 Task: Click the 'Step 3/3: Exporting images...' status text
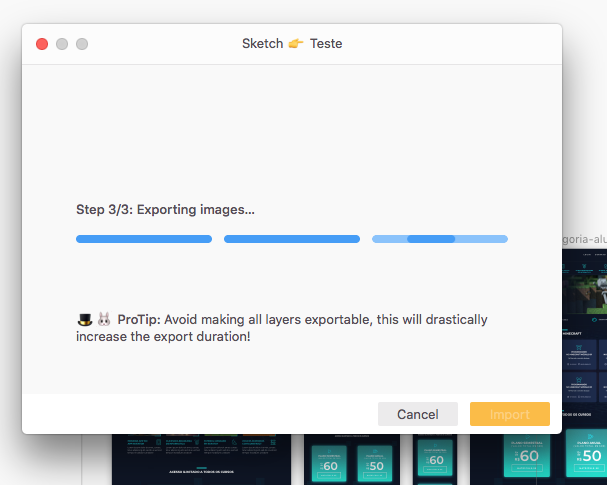coord(165,209)
